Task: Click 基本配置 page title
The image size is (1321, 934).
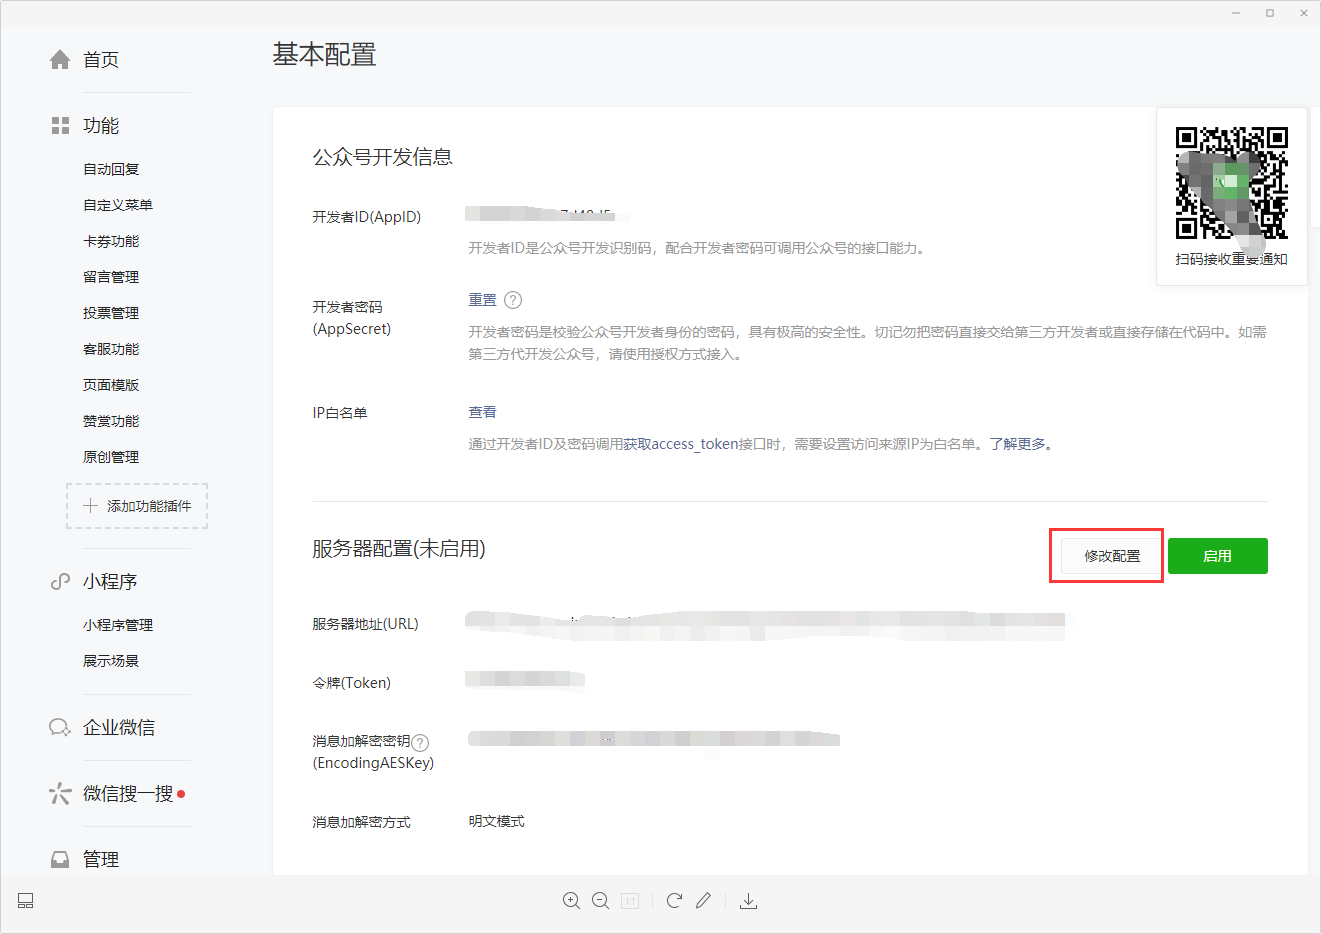Action: point(325,55)
